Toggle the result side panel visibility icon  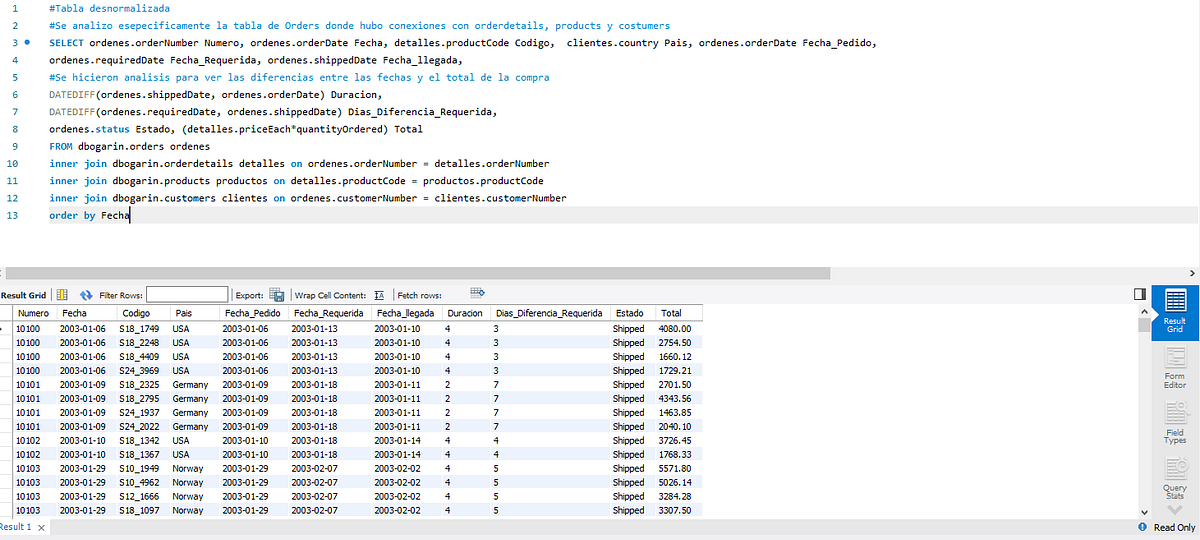(x=1140, y=294)
